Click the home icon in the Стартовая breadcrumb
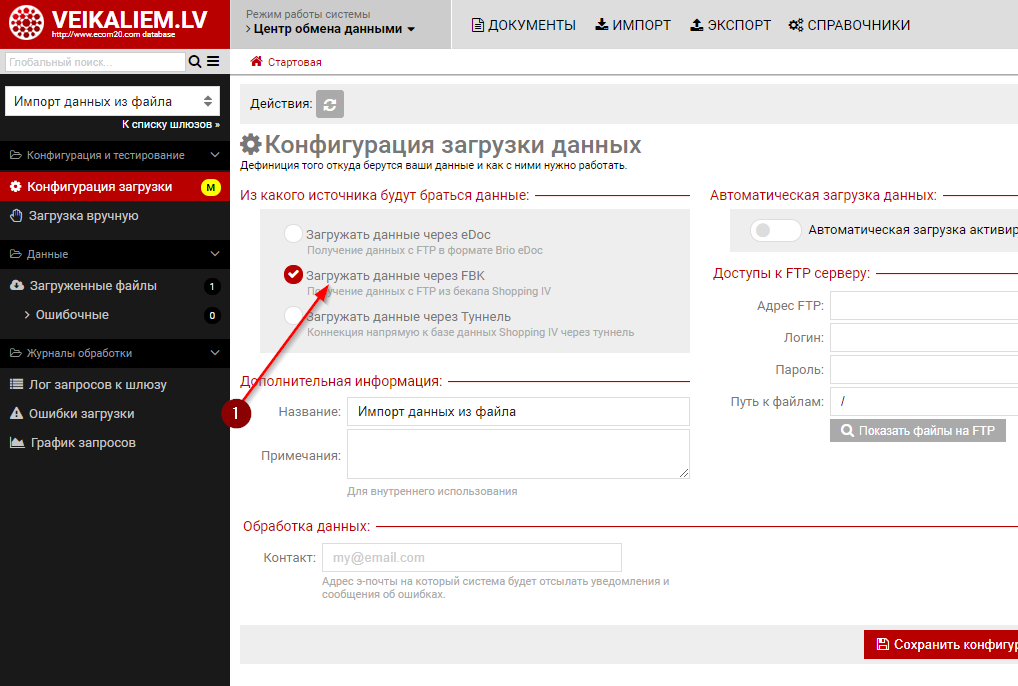The height and width of the screenshot is (686, 1018). coord(256,62)
